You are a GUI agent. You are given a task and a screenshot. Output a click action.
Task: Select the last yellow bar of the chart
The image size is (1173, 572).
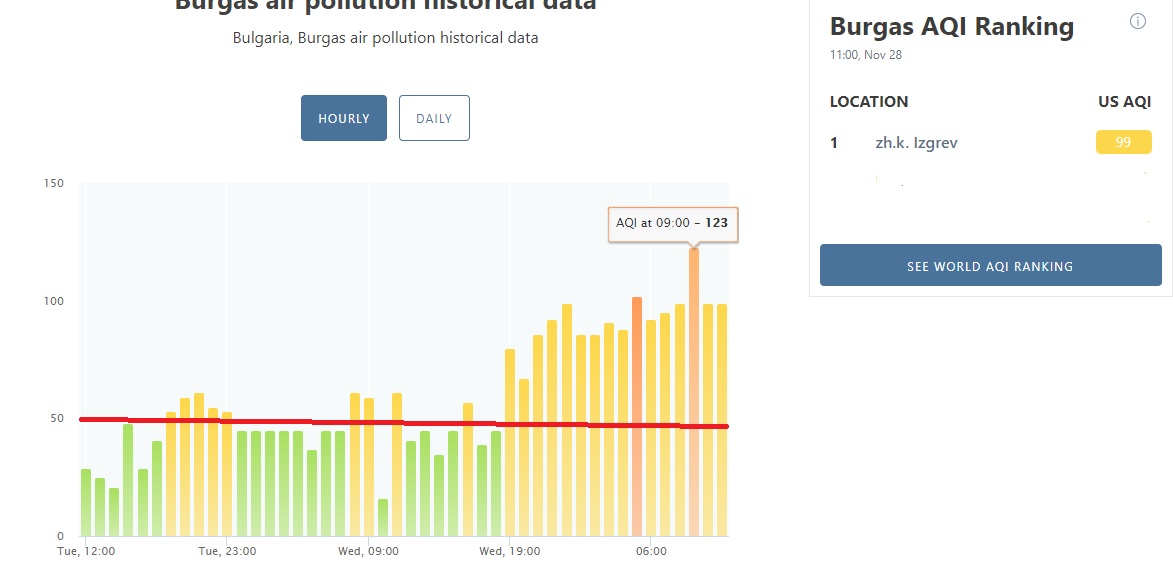(x=722, y=420)
